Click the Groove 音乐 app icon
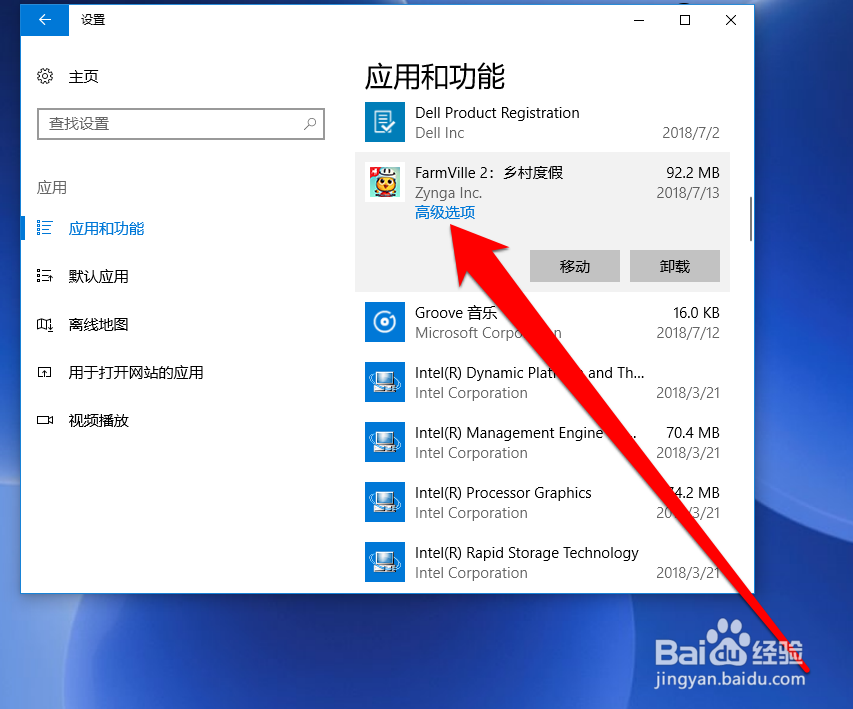853x709 pixels. click(x=385, y=322)
